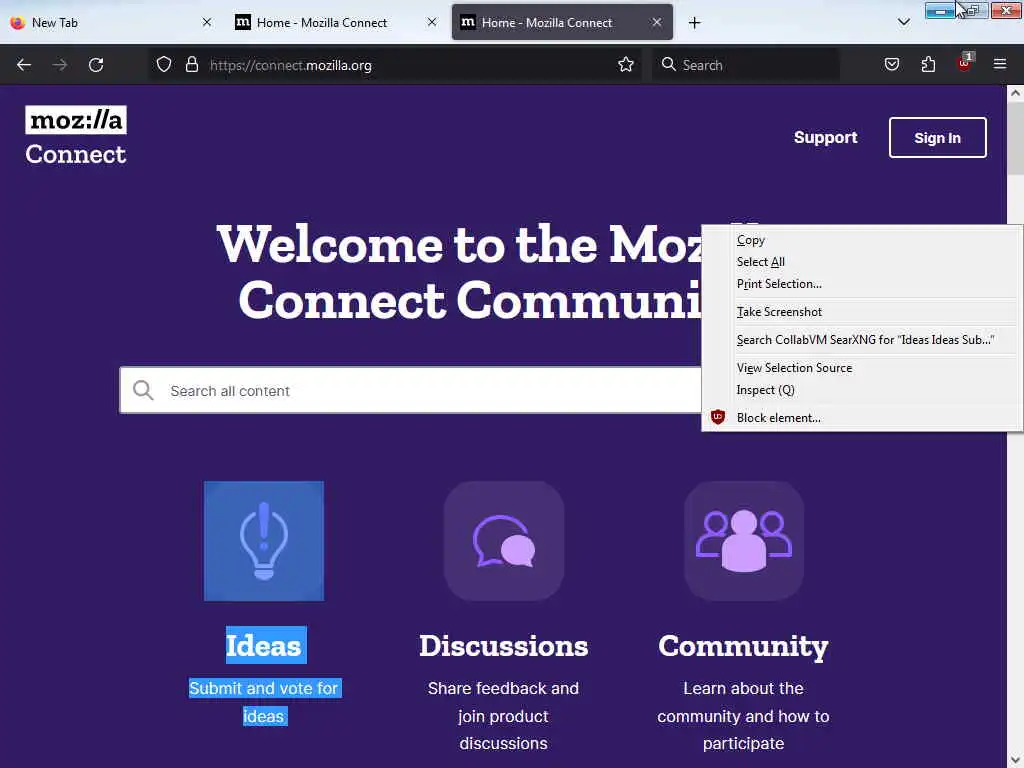Open the Community heading link
Image resolution: width=1024 pixels, height=768 pixels.
click(743, 647)
